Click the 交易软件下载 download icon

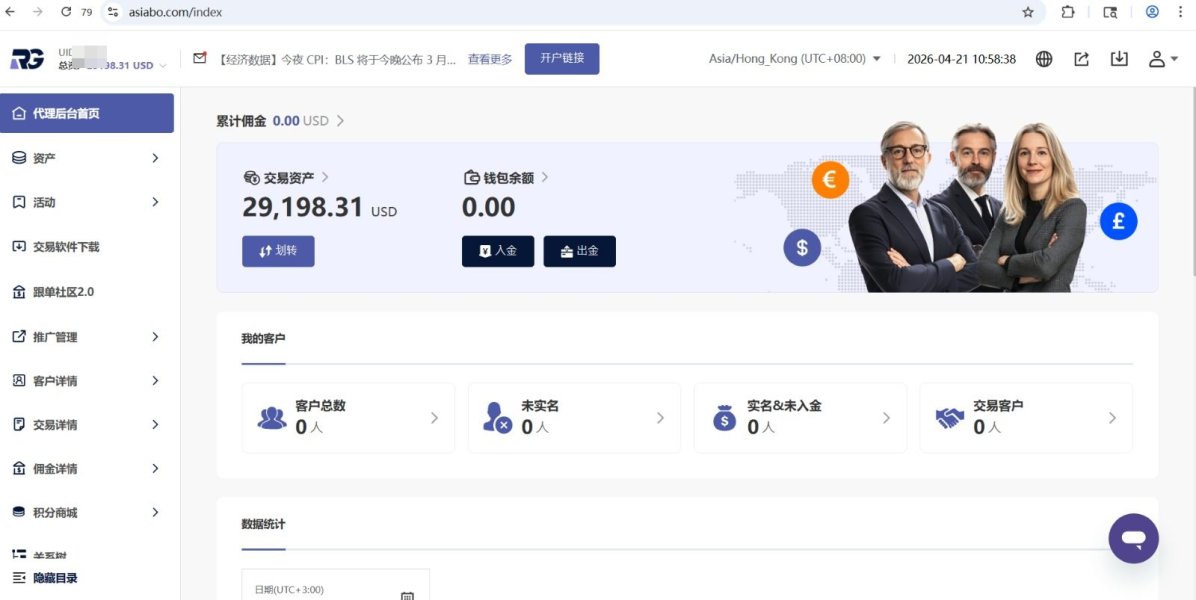[19, 247]
